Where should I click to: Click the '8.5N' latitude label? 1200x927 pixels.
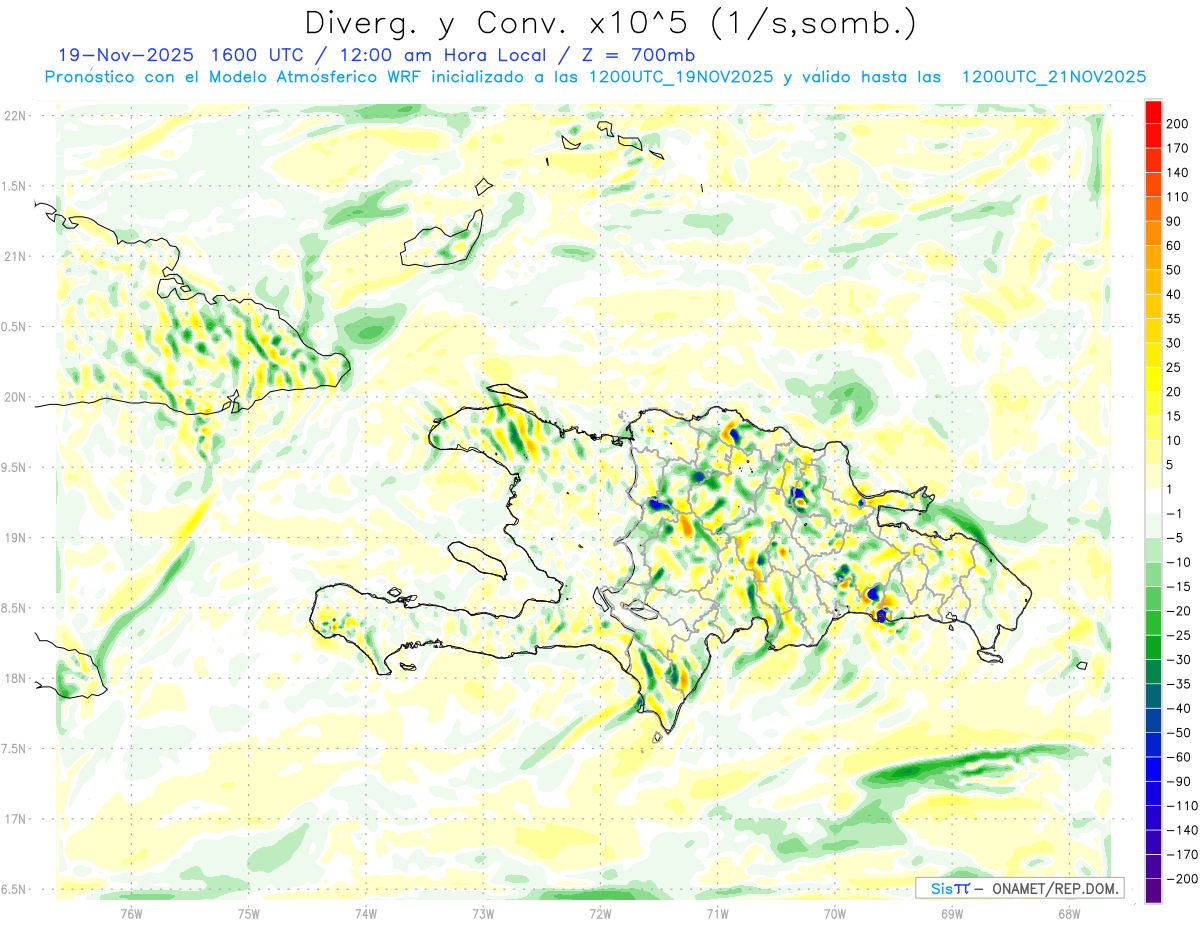point(15,608)
